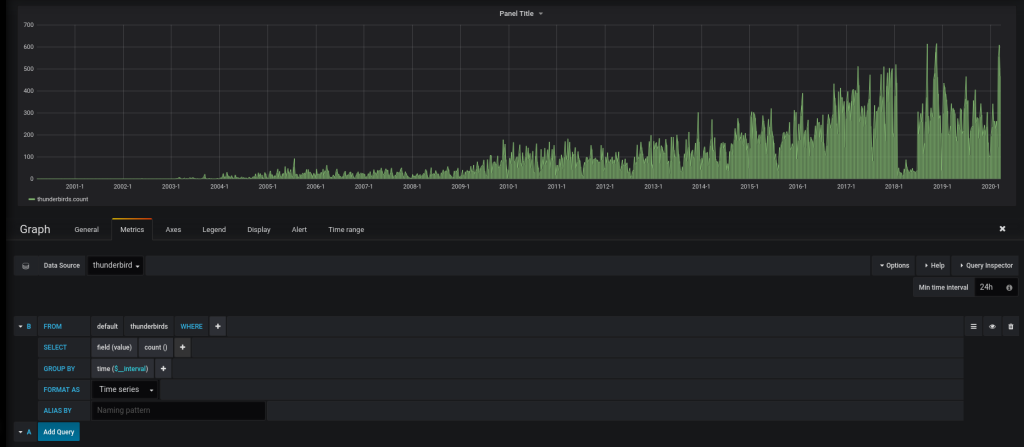
Task: Click the Add Query button
Action: tap(59, 432)
